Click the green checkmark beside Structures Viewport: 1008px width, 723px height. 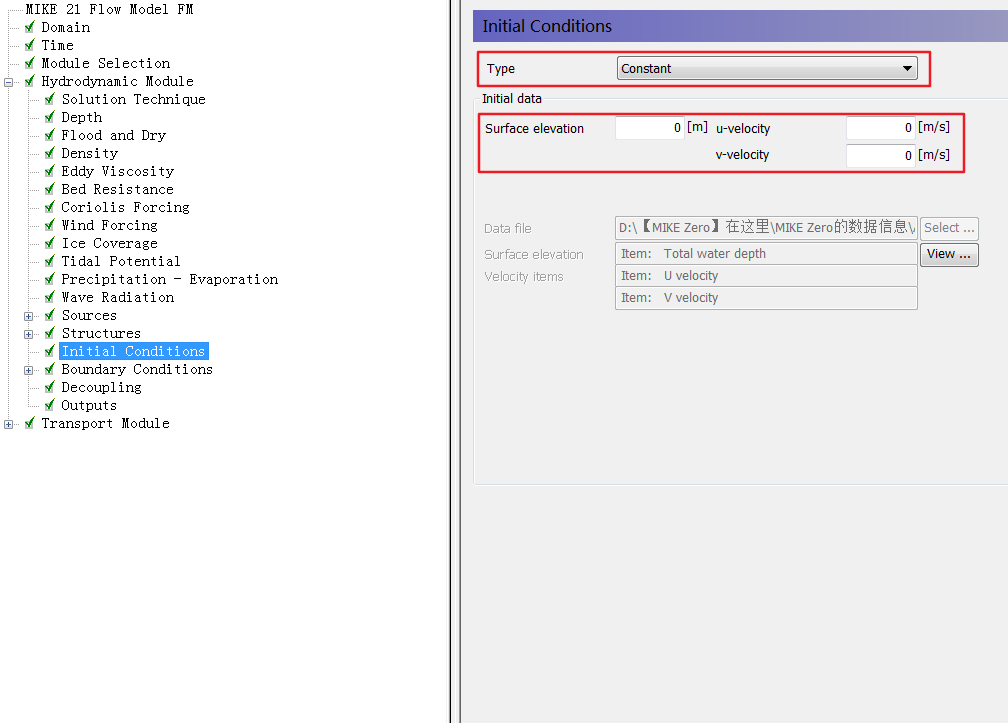pyautogui.click(x=50, y=333)
